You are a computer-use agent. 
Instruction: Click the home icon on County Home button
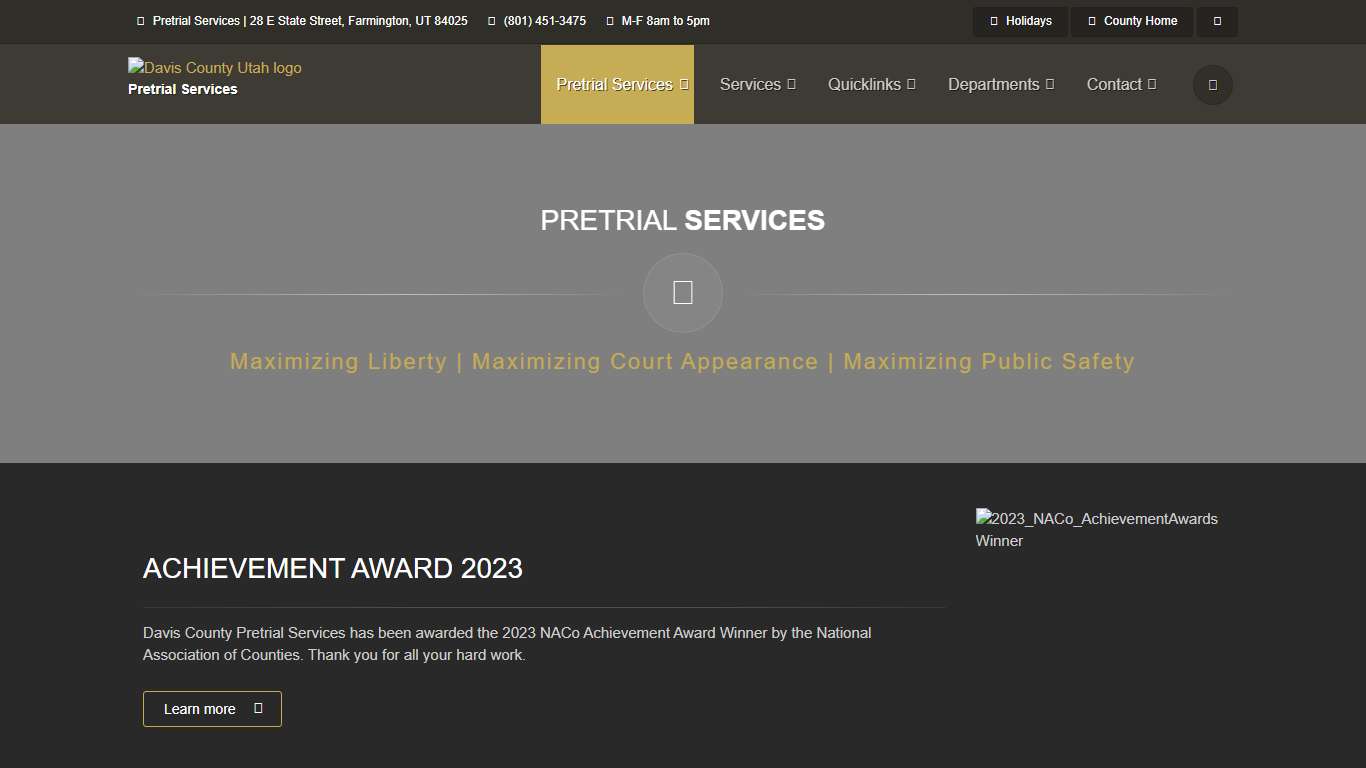(x=1095, y=21)
